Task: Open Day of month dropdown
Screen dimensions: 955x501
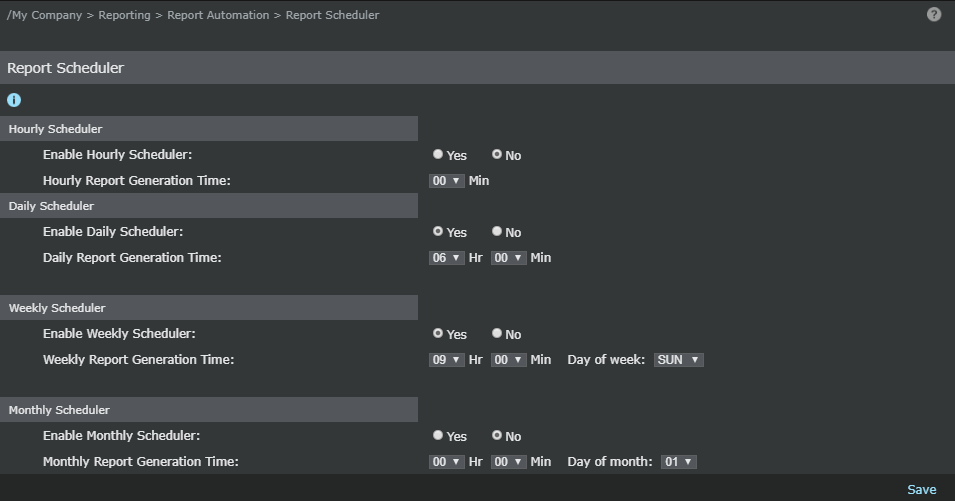Action: [678, 462]
